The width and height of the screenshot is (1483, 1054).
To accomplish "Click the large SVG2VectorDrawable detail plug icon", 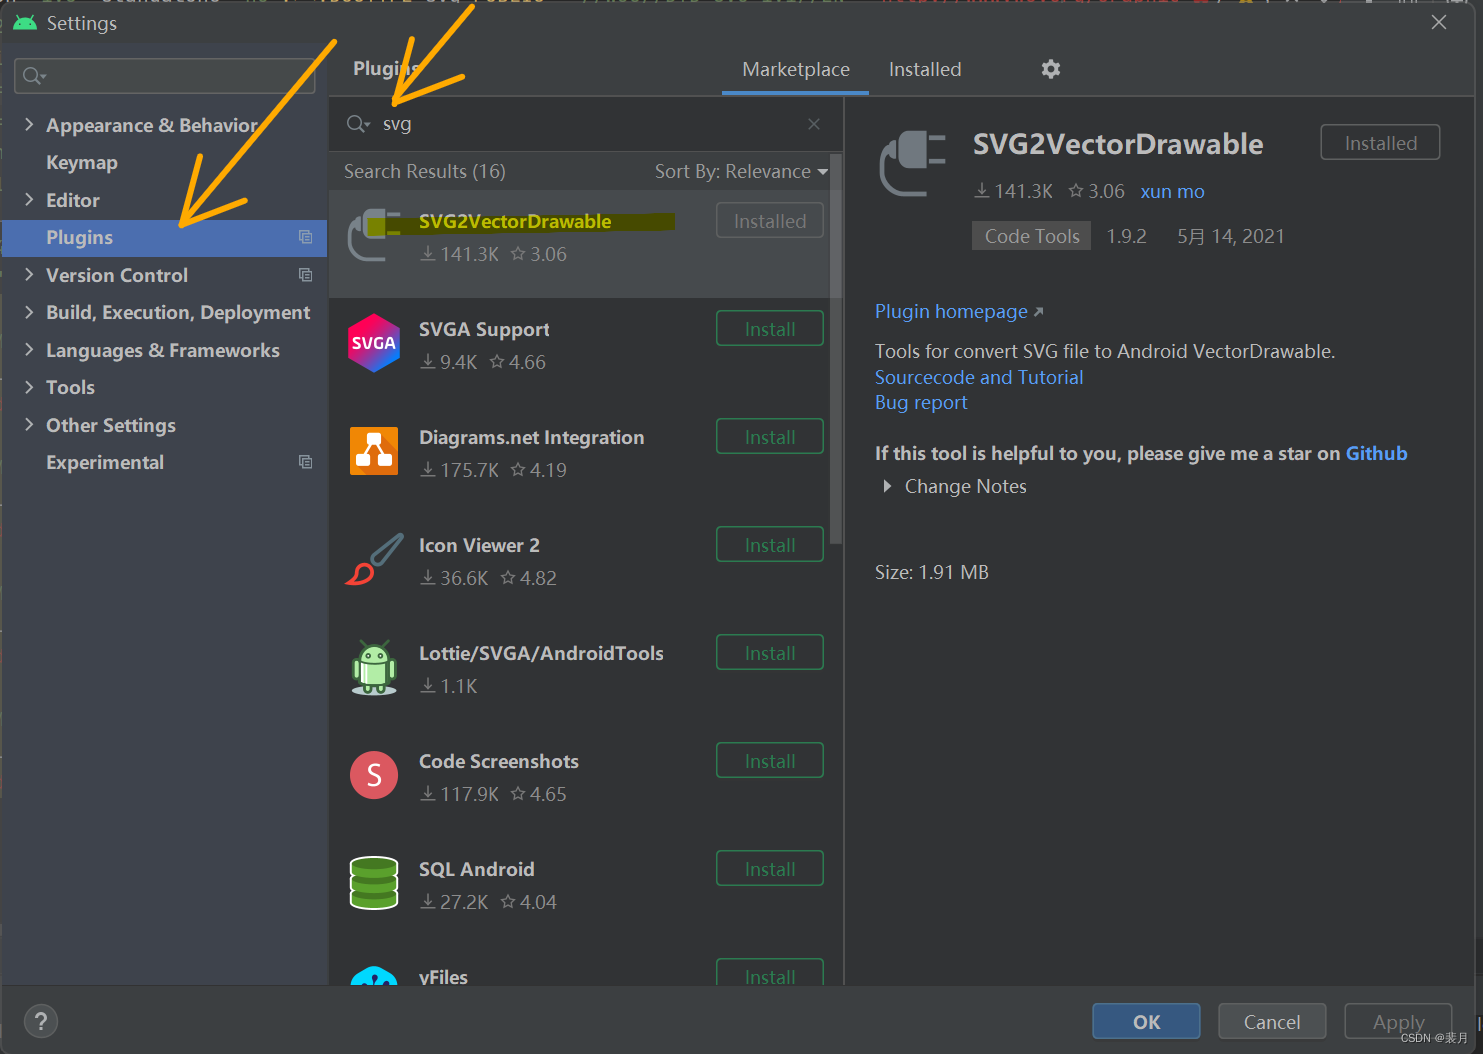I will pyautogui.click(x=912, y=163).
